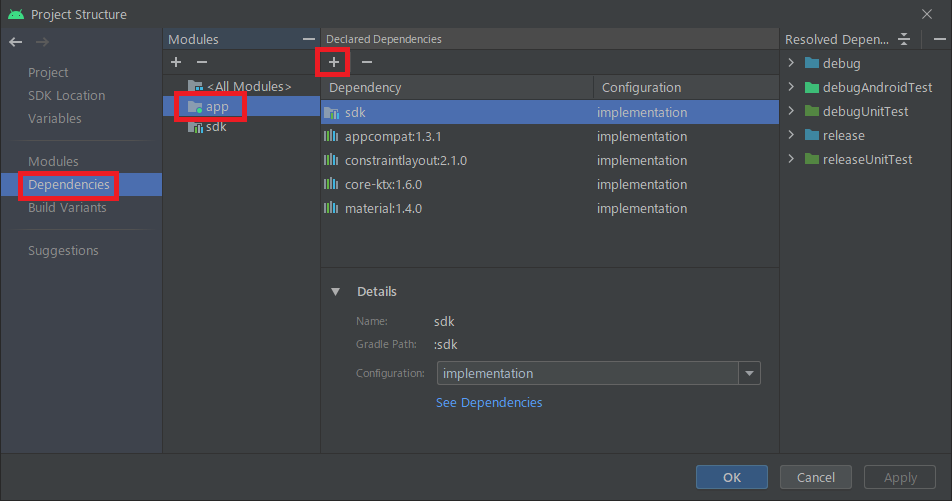Minimize the Modules panel
952x501 pixels.
[309, 39]
